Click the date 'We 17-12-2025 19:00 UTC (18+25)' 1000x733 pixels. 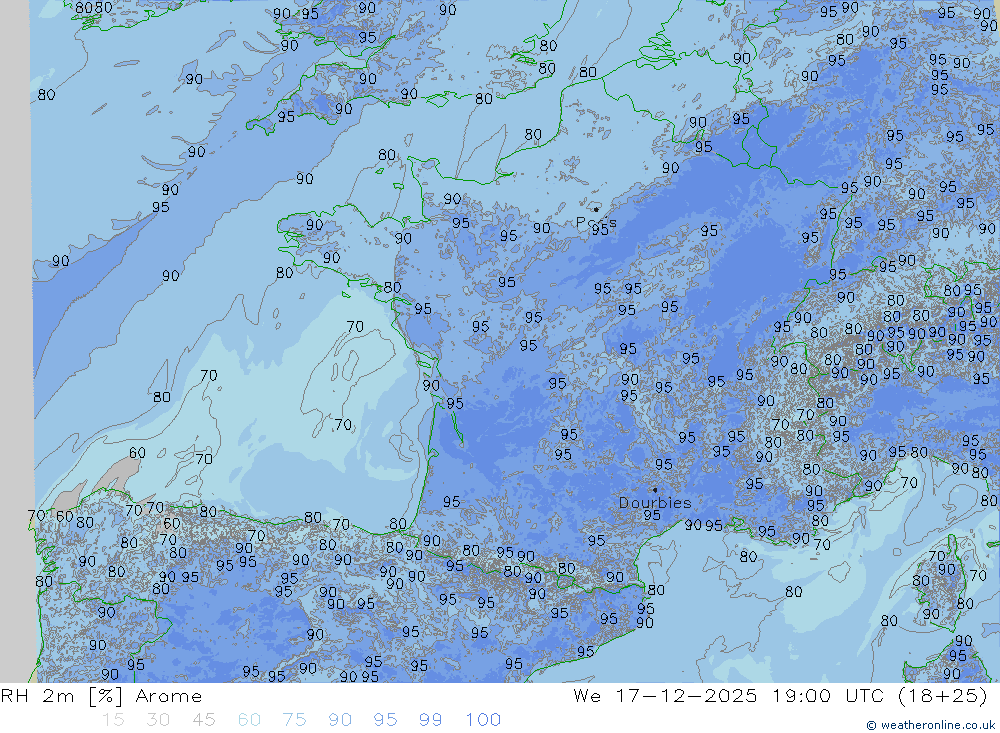point(780,695)
